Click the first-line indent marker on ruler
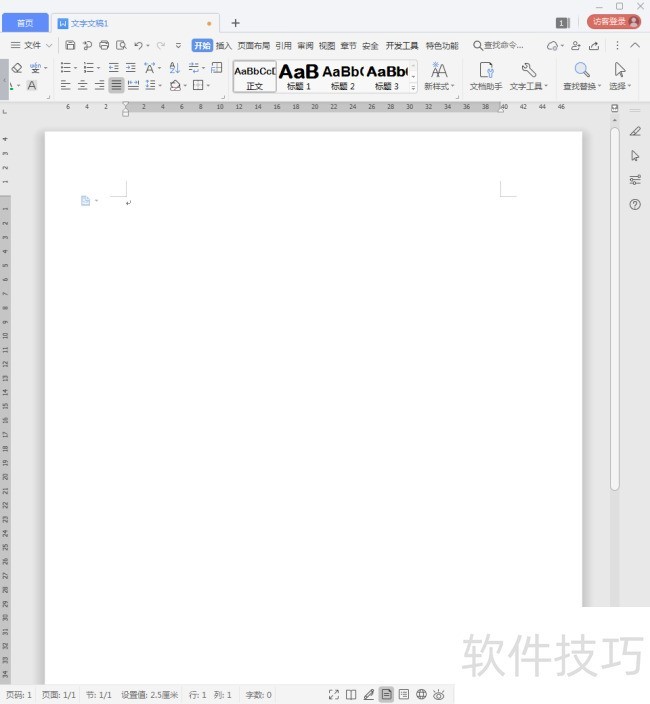The image size is (650, 704). (x=126, y=104)
